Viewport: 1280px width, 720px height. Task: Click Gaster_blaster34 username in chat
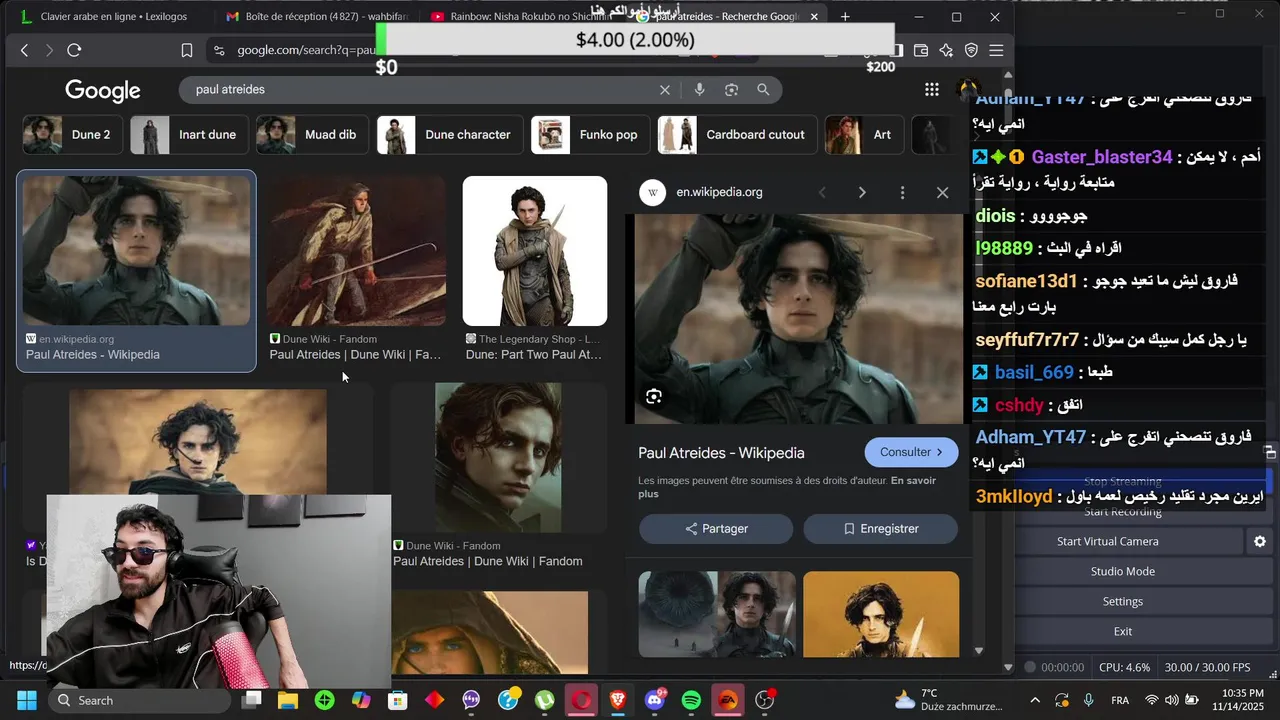tap(1101, 157)
